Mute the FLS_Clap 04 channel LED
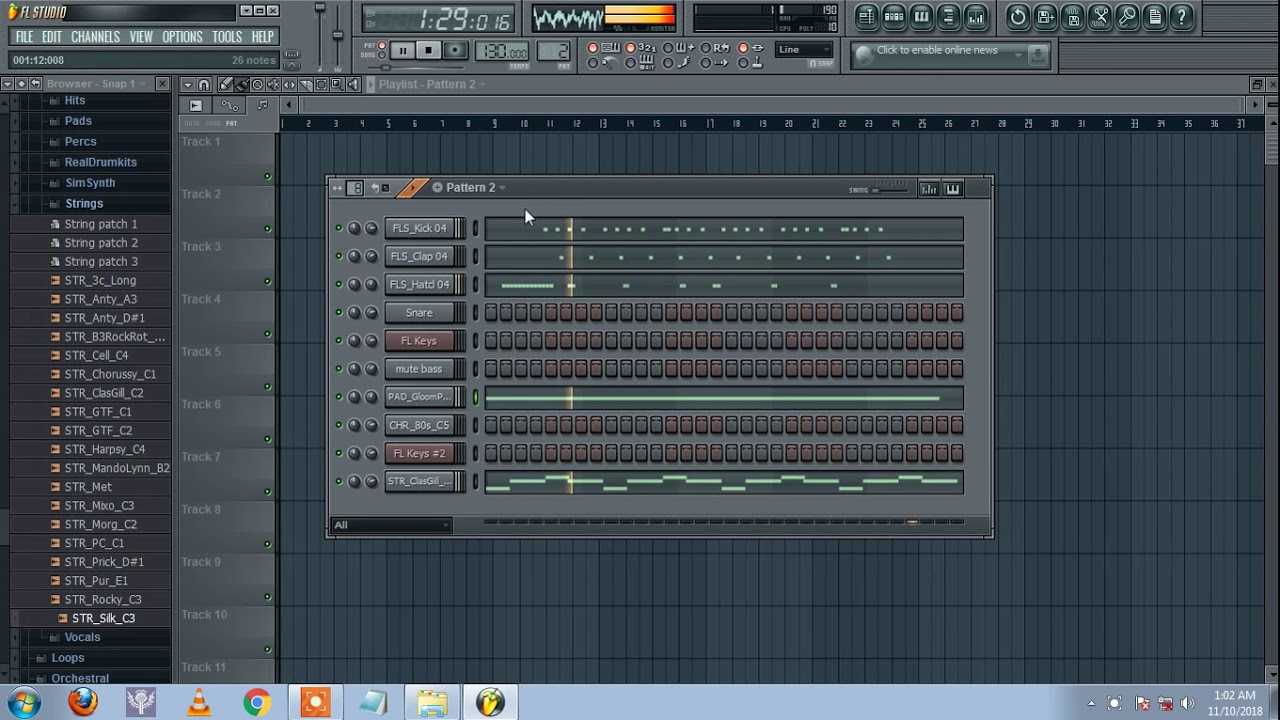 pos(339,256)
